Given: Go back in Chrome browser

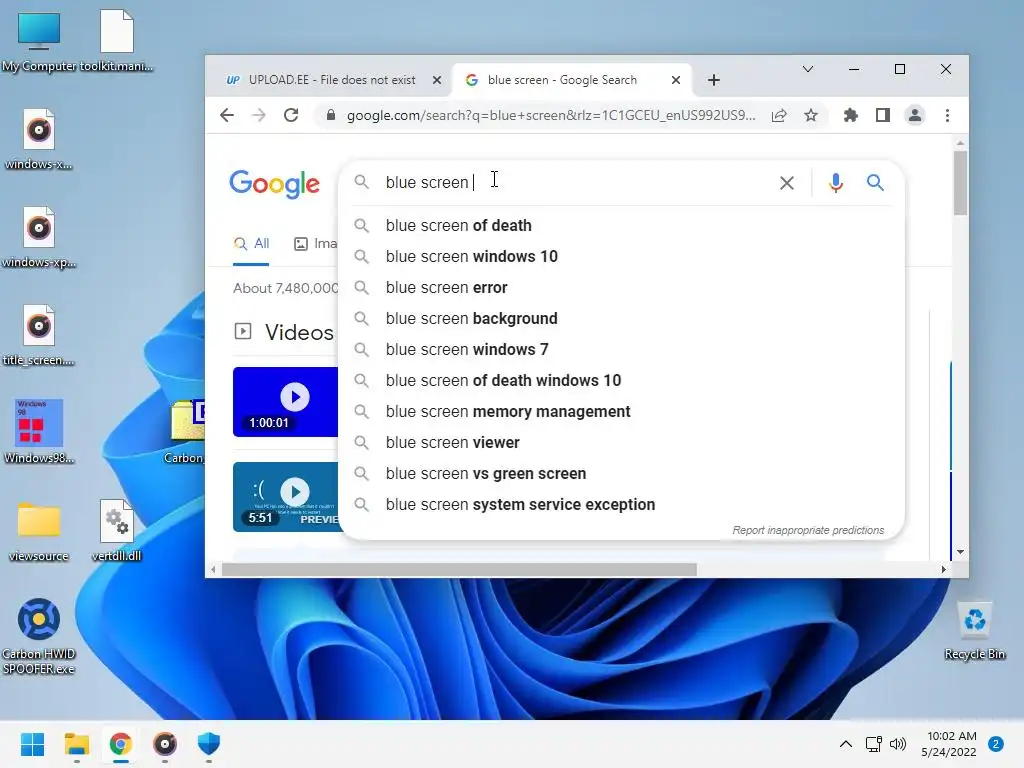Looking at the screenshot, I should point(227,116).
